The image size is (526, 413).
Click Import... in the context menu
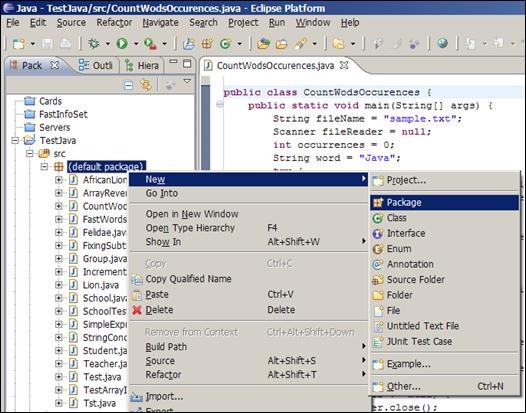[x=249, y=397]
